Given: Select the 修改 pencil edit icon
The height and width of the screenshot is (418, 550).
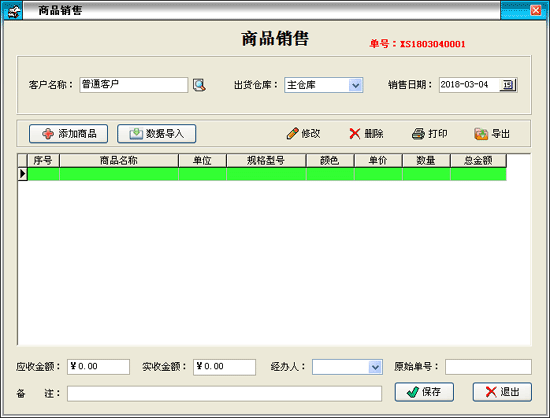Looking at the screenshot, I should tap(293, 134).
